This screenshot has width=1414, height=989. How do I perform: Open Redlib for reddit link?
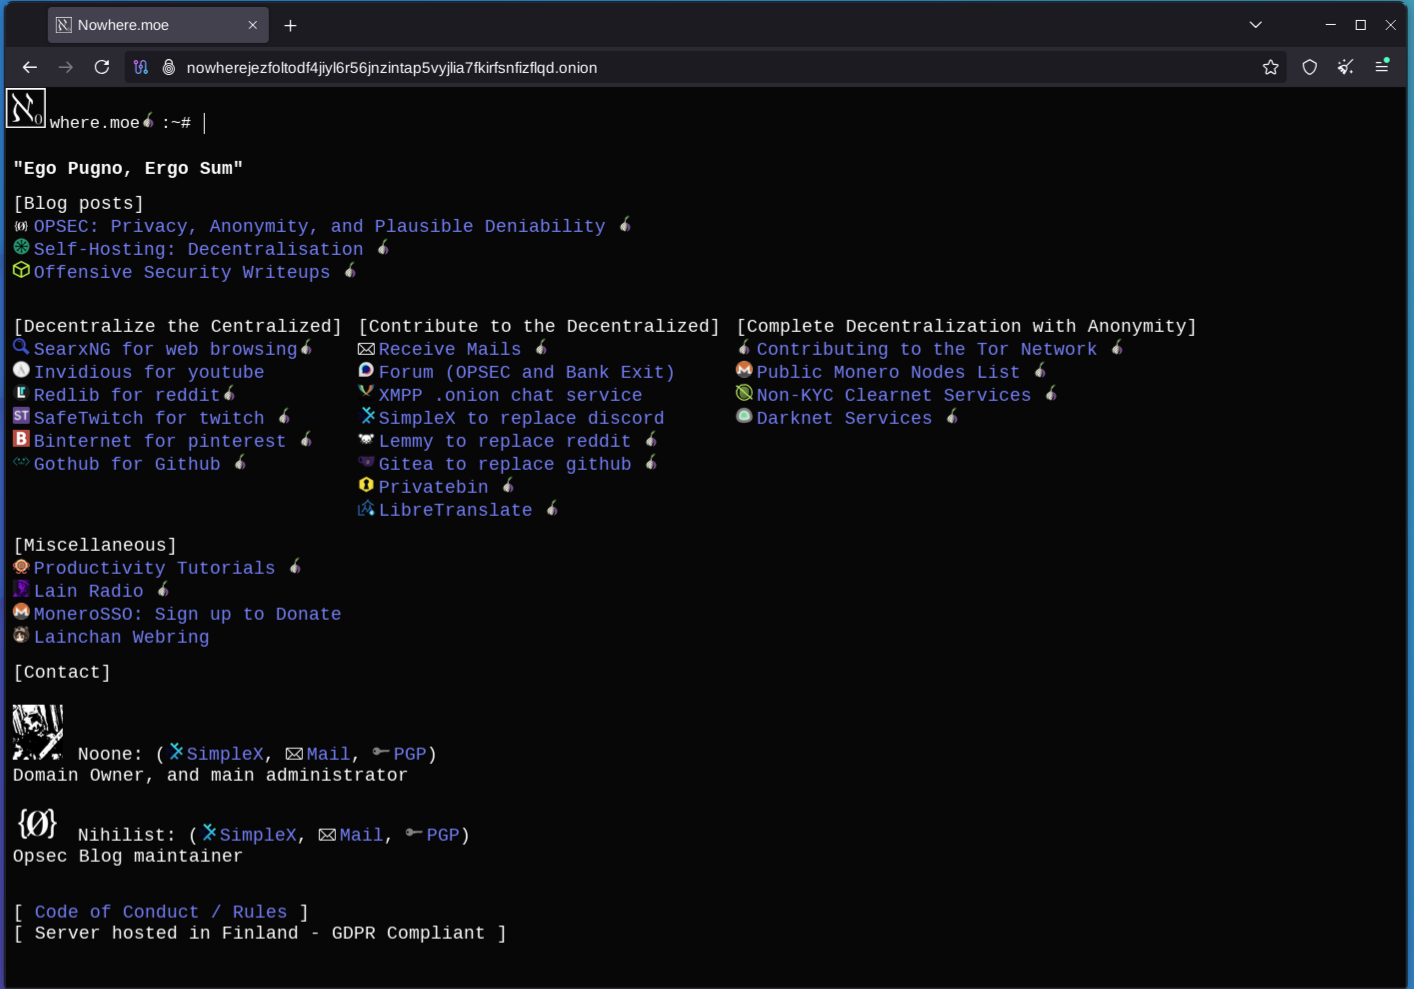127,396
